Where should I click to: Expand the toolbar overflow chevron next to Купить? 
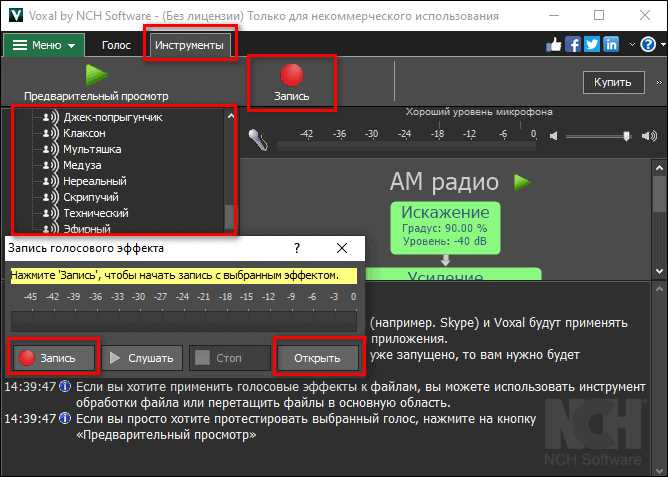coord(659,83)
